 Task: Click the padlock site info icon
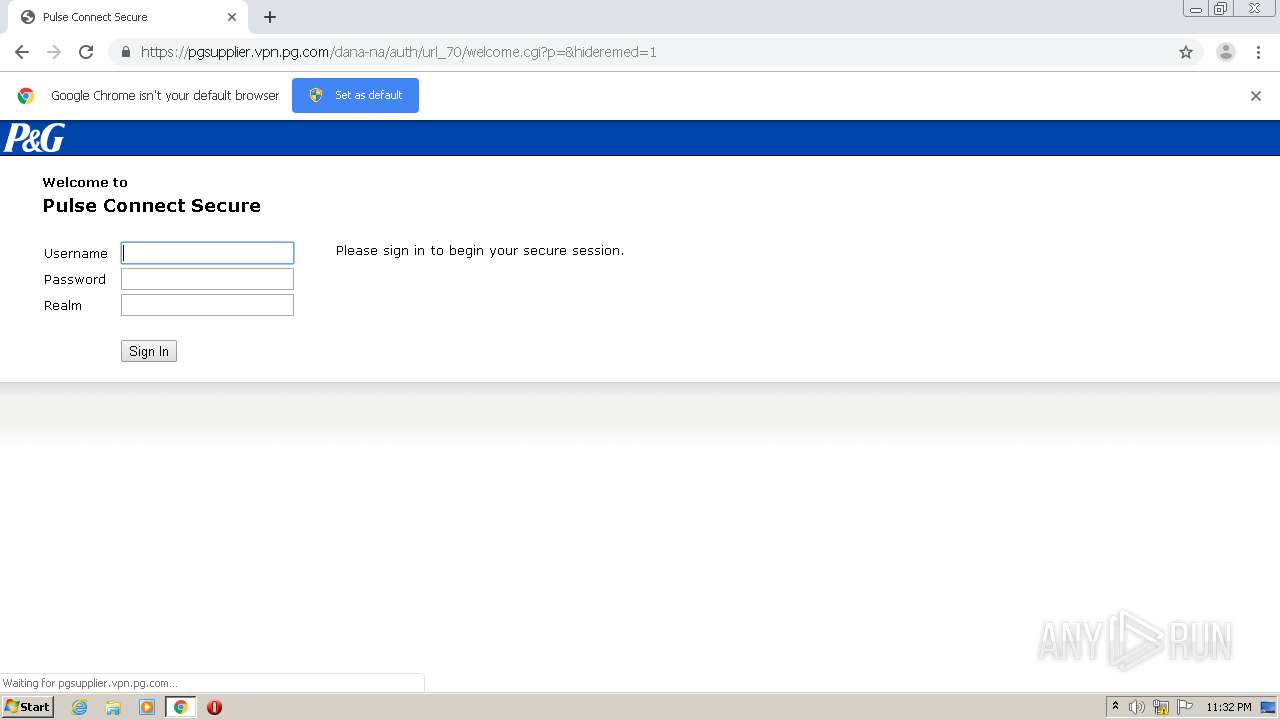point(125,52)
